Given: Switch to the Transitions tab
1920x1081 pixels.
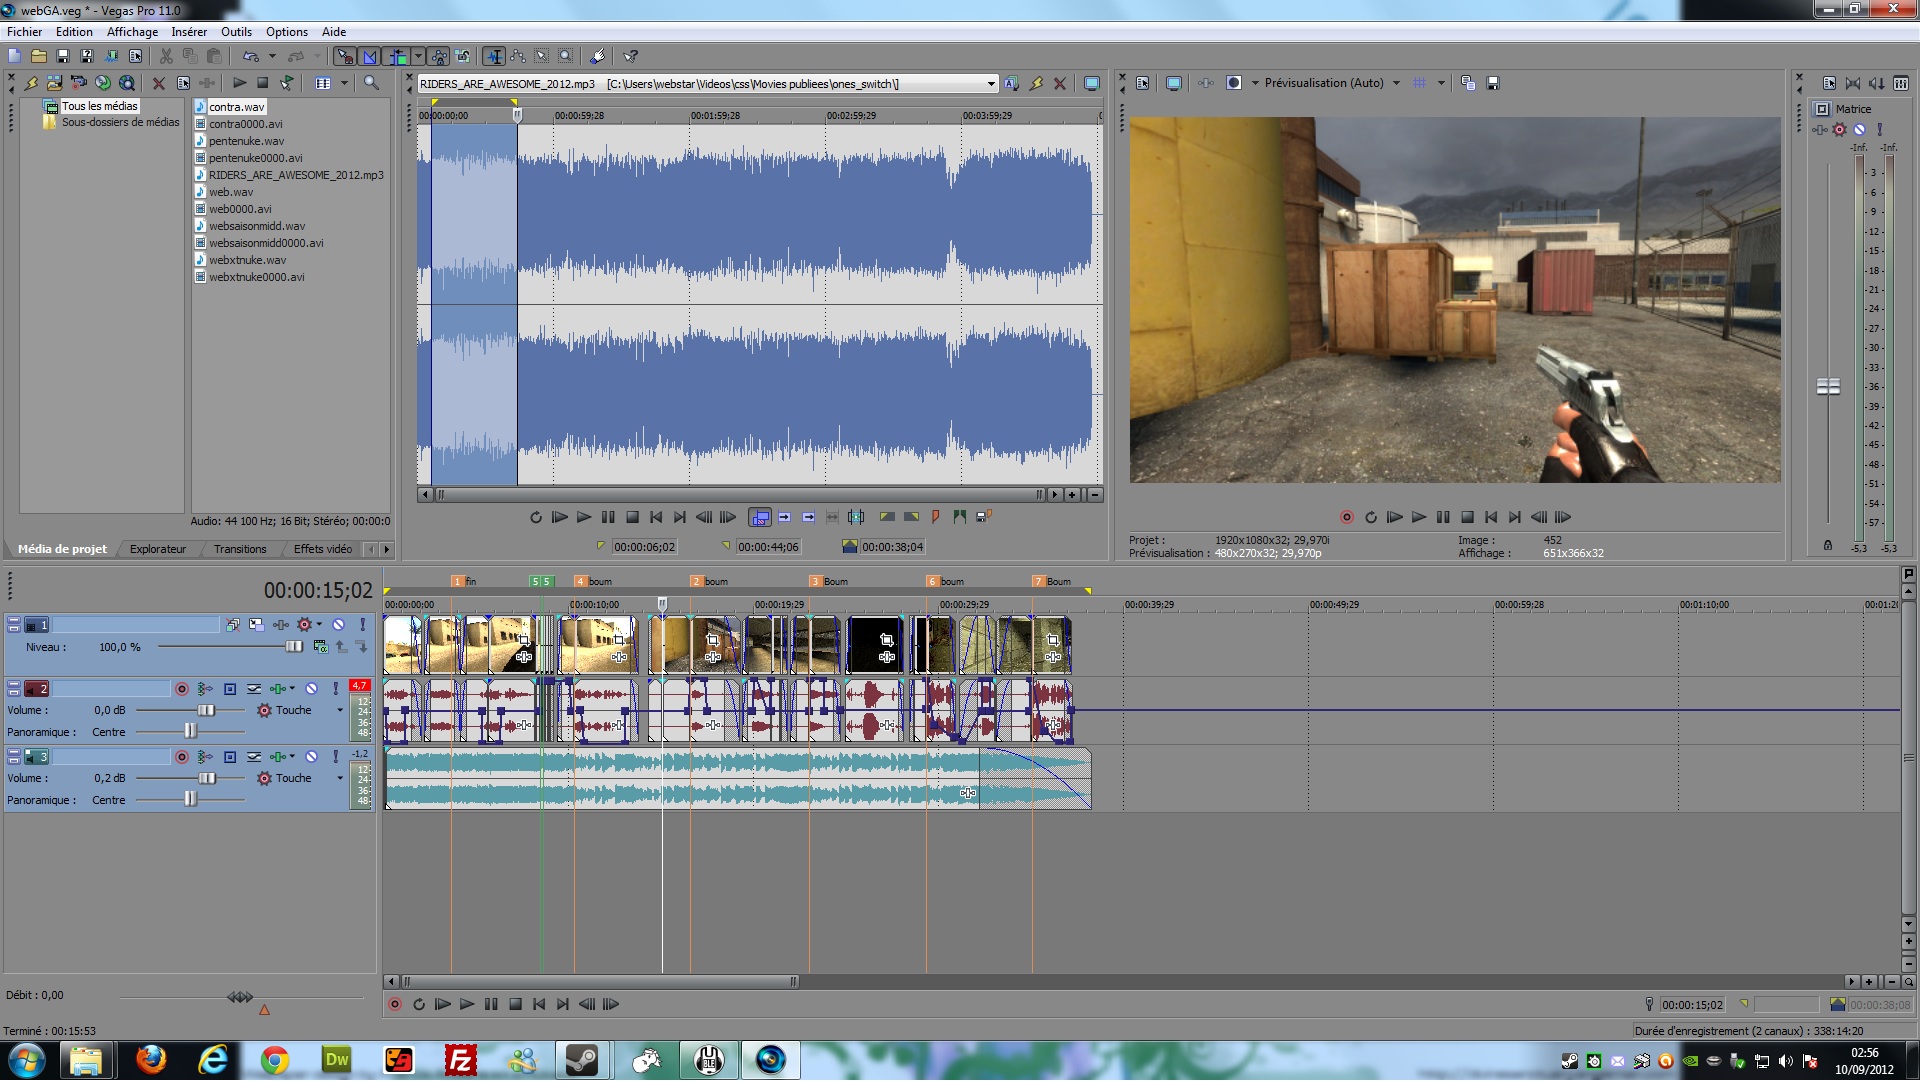Looking at the screenshot, I should 240,549.
